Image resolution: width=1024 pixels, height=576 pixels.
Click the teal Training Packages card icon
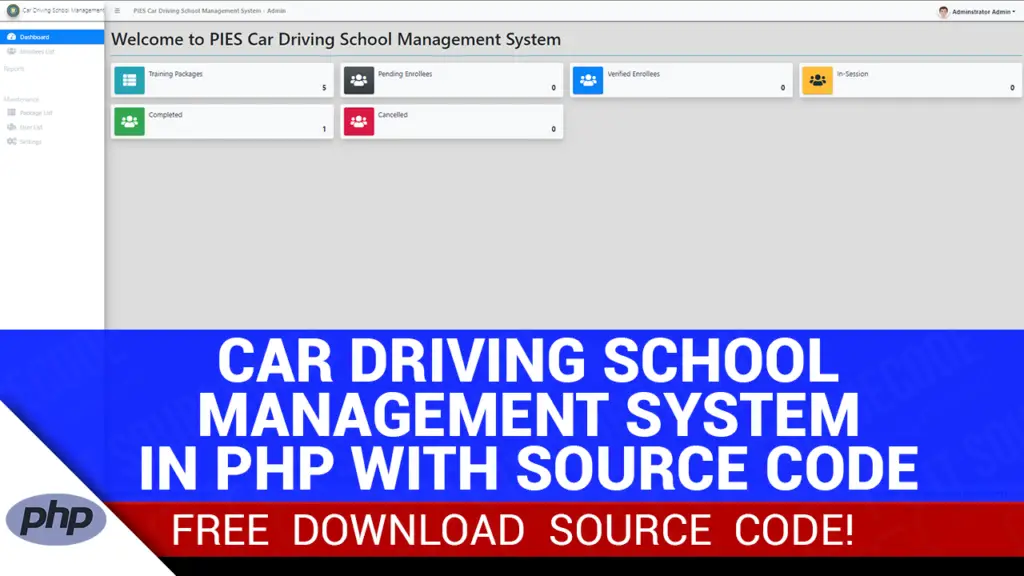click(x=129, y=79)
